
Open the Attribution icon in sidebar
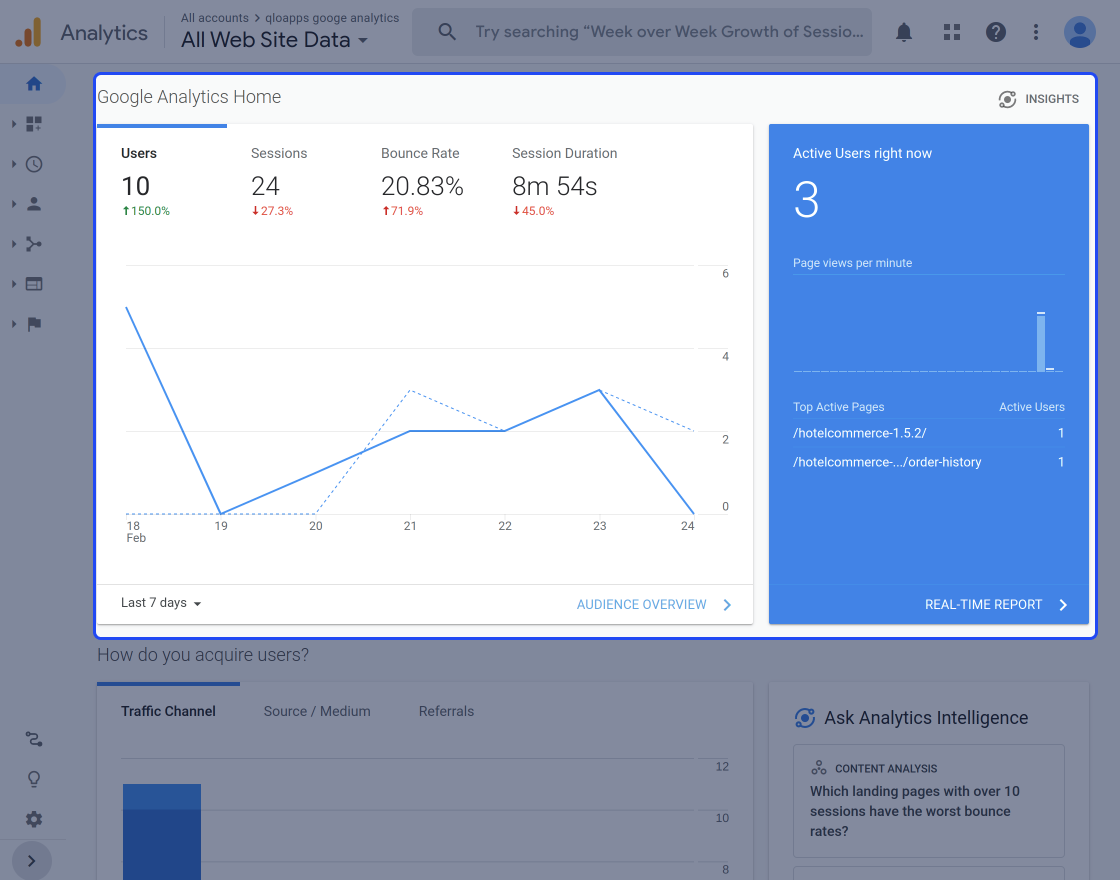pyautogui.click(x=34, y=739)
